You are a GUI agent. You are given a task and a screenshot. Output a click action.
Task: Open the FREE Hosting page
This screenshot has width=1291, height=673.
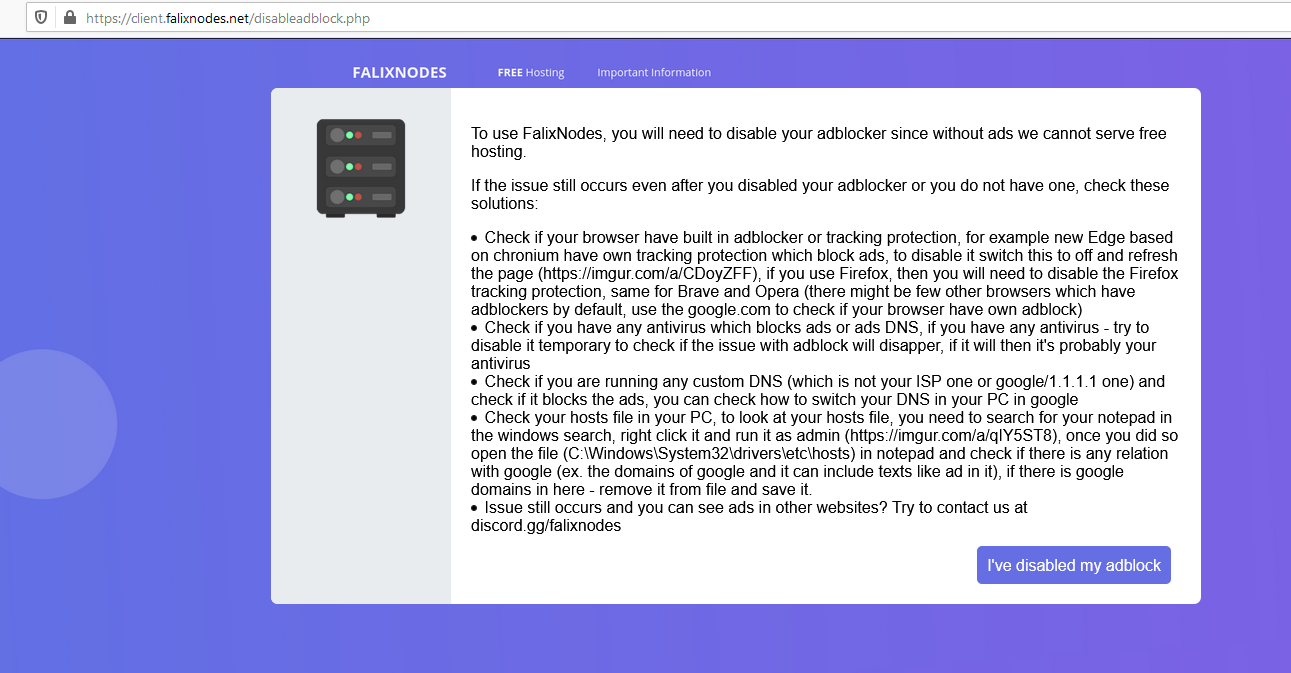point(531,72)
